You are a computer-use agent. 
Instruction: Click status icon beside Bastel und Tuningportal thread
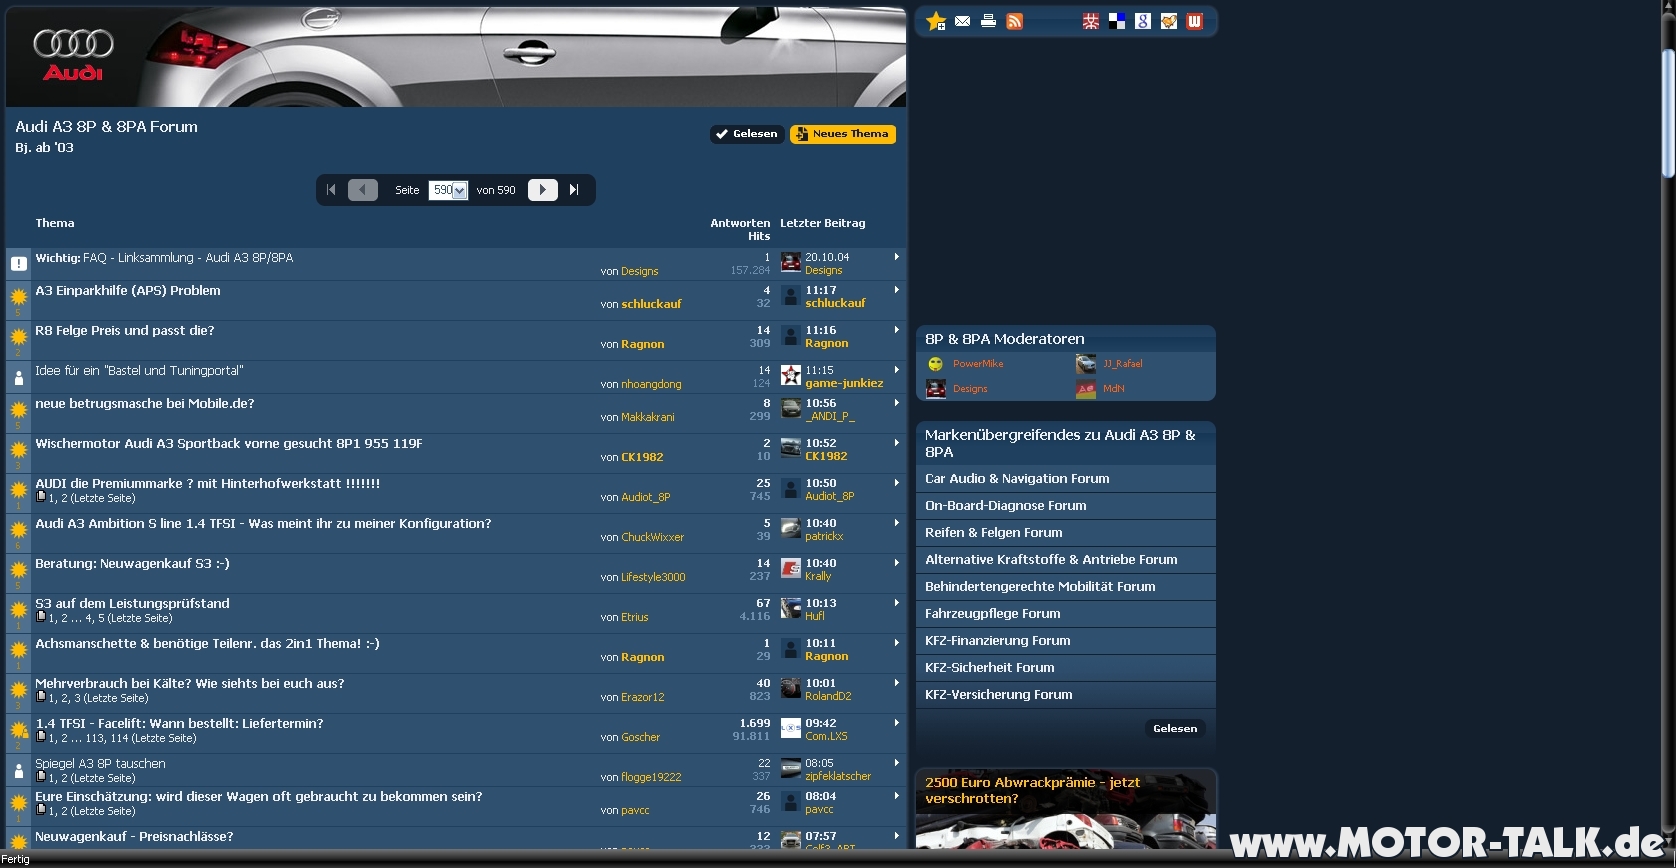point(18,378)
